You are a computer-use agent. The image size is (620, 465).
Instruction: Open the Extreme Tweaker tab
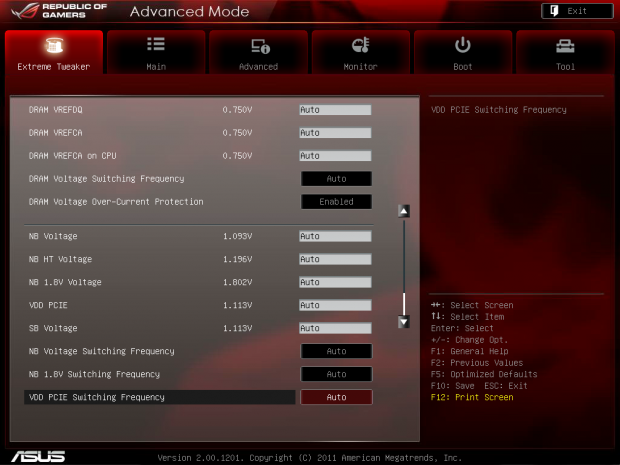pyautogui.click(x=54, y=52)
